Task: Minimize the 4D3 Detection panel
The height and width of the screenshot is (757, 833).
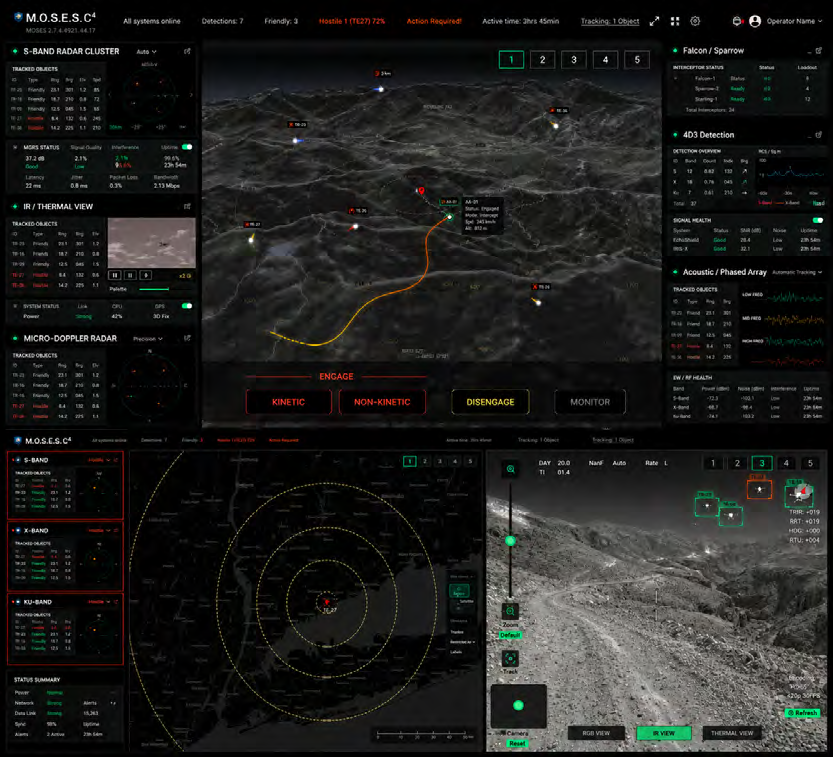Action: pyautogui.click(x=809, y=136)
